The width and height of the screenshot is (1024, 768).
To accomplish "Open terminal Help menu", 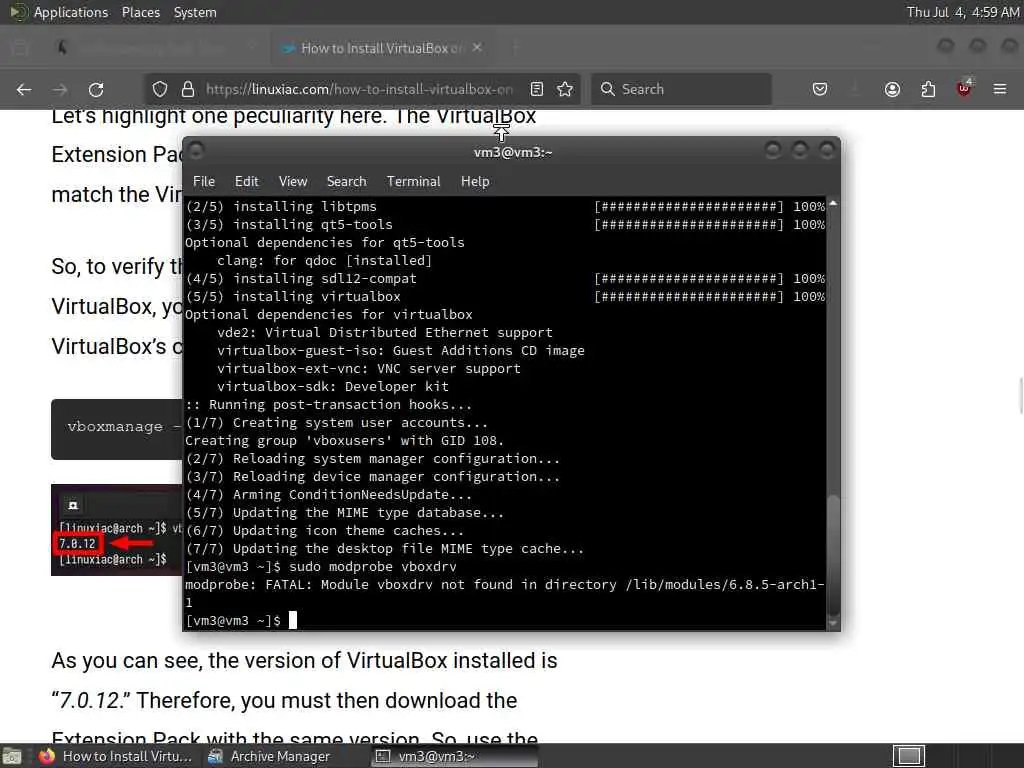I will 475,182.
